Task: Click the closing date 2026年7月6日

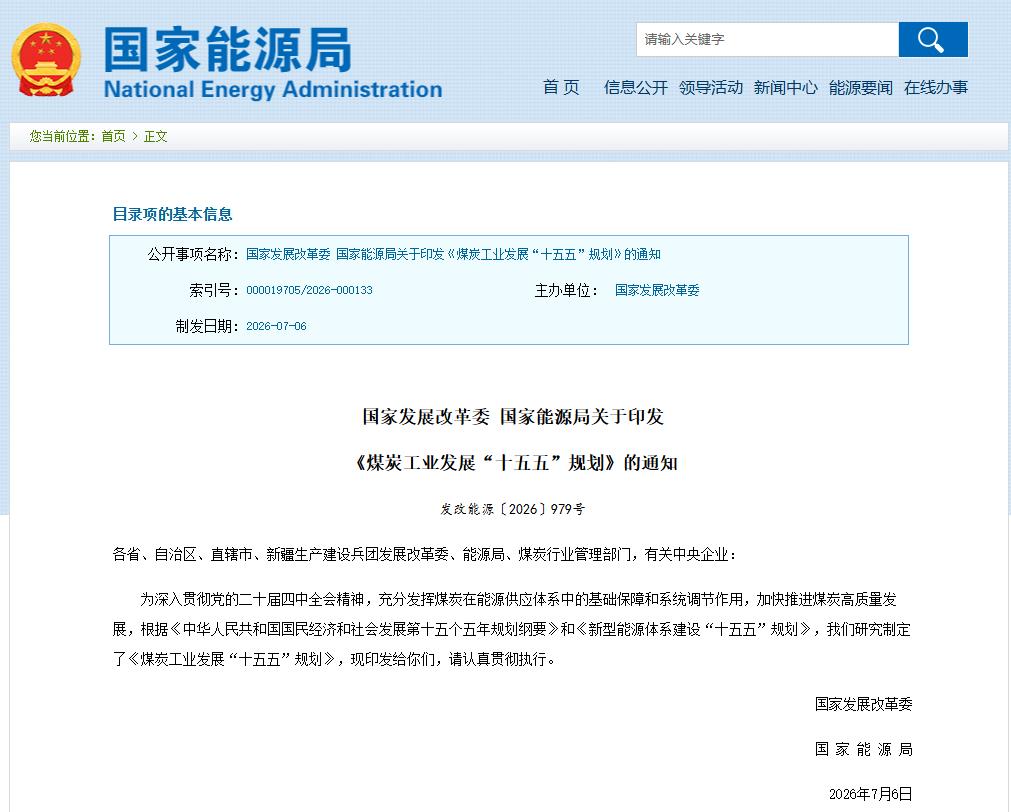Action: point(870,794)
